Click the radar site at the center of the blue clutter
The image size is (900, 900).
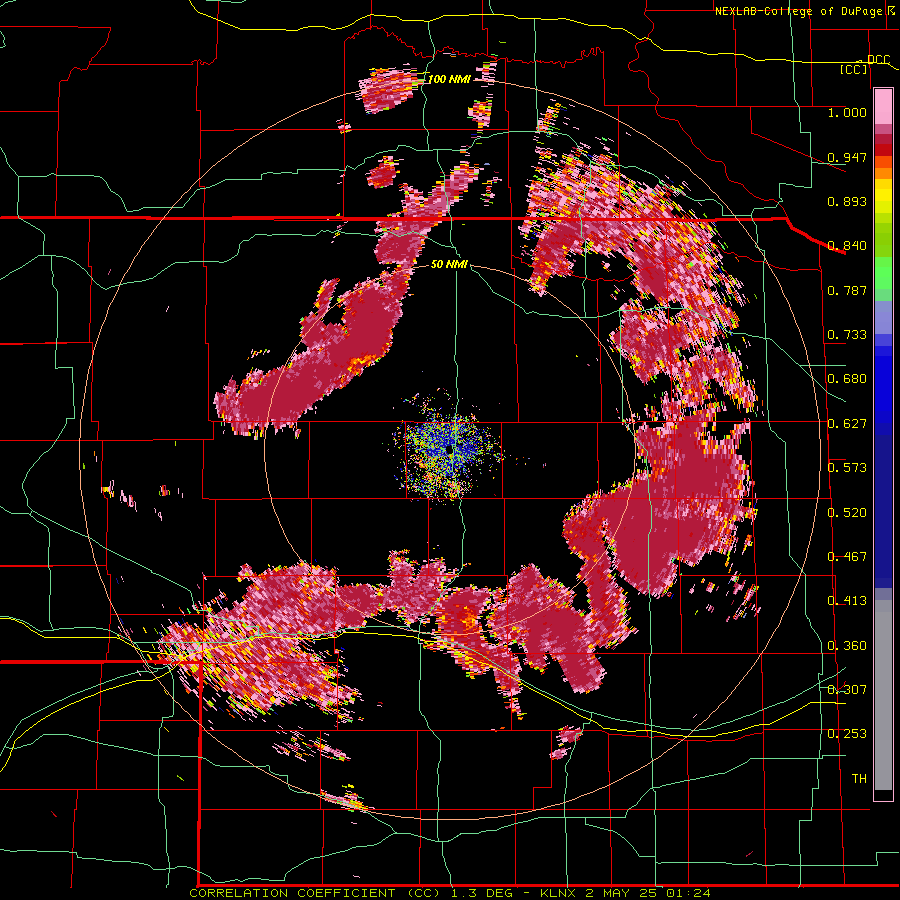[449, 451]
